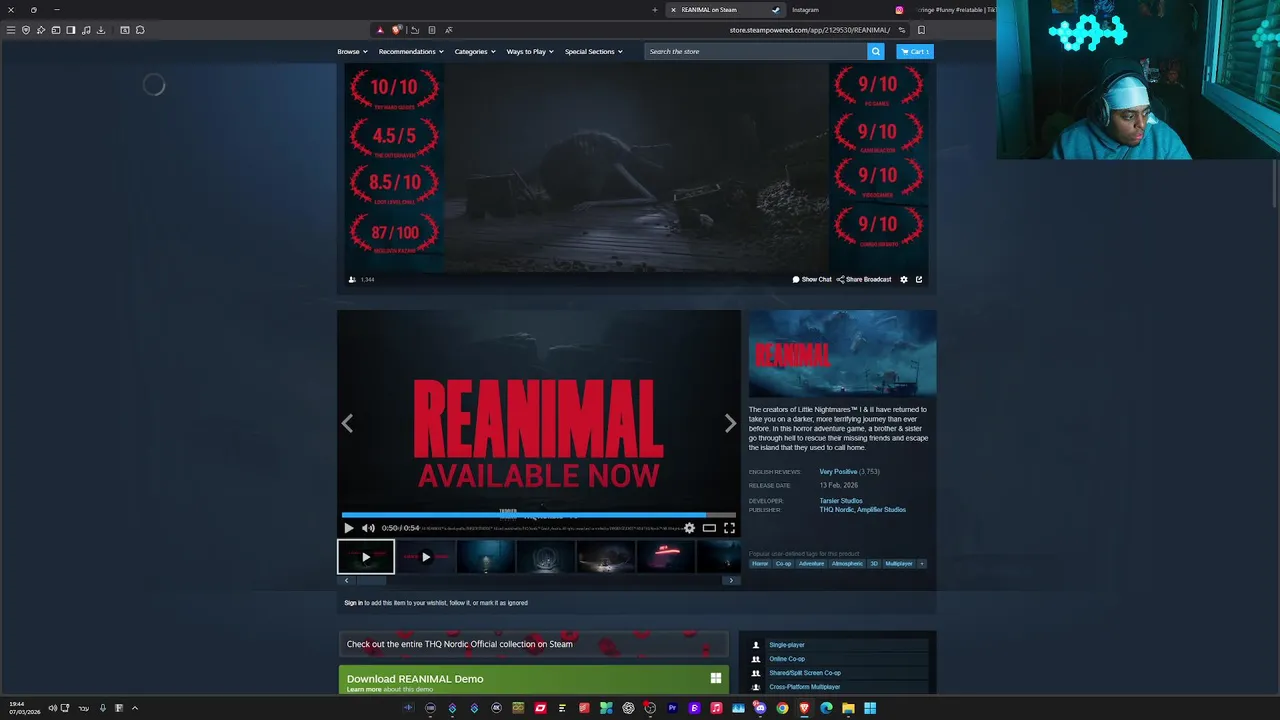Go to next media with right arrow
This screenshot has width=1280, height=720.
(x=730, y=423)
